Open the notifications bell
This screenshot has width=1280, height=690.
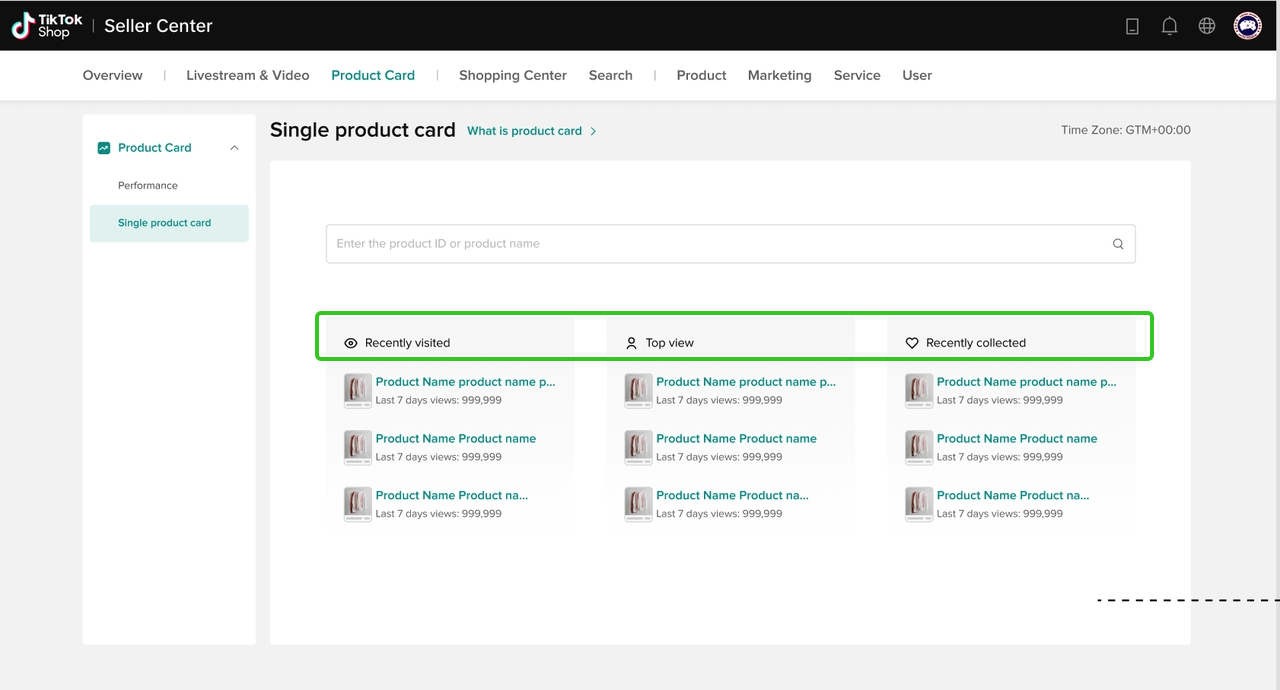click(x=1169, y=27)
